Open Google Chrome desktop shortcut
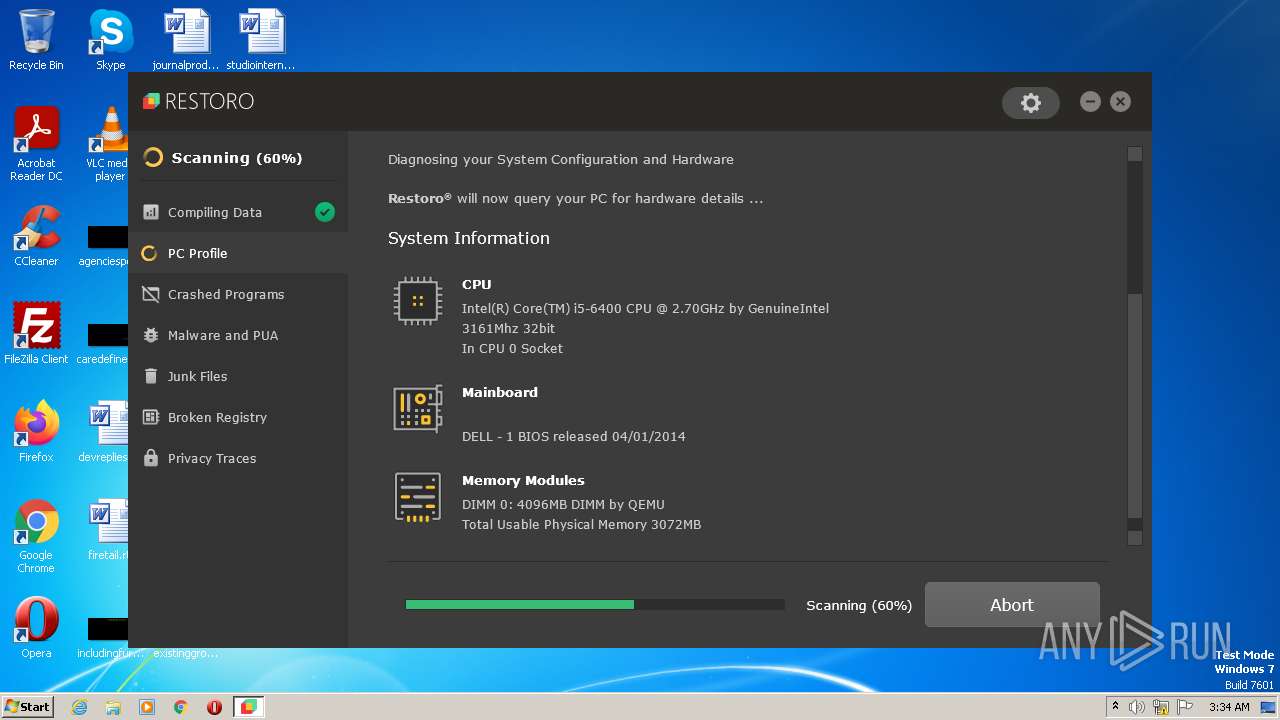This screenshot has width=1280, height=720. point(36,537)
